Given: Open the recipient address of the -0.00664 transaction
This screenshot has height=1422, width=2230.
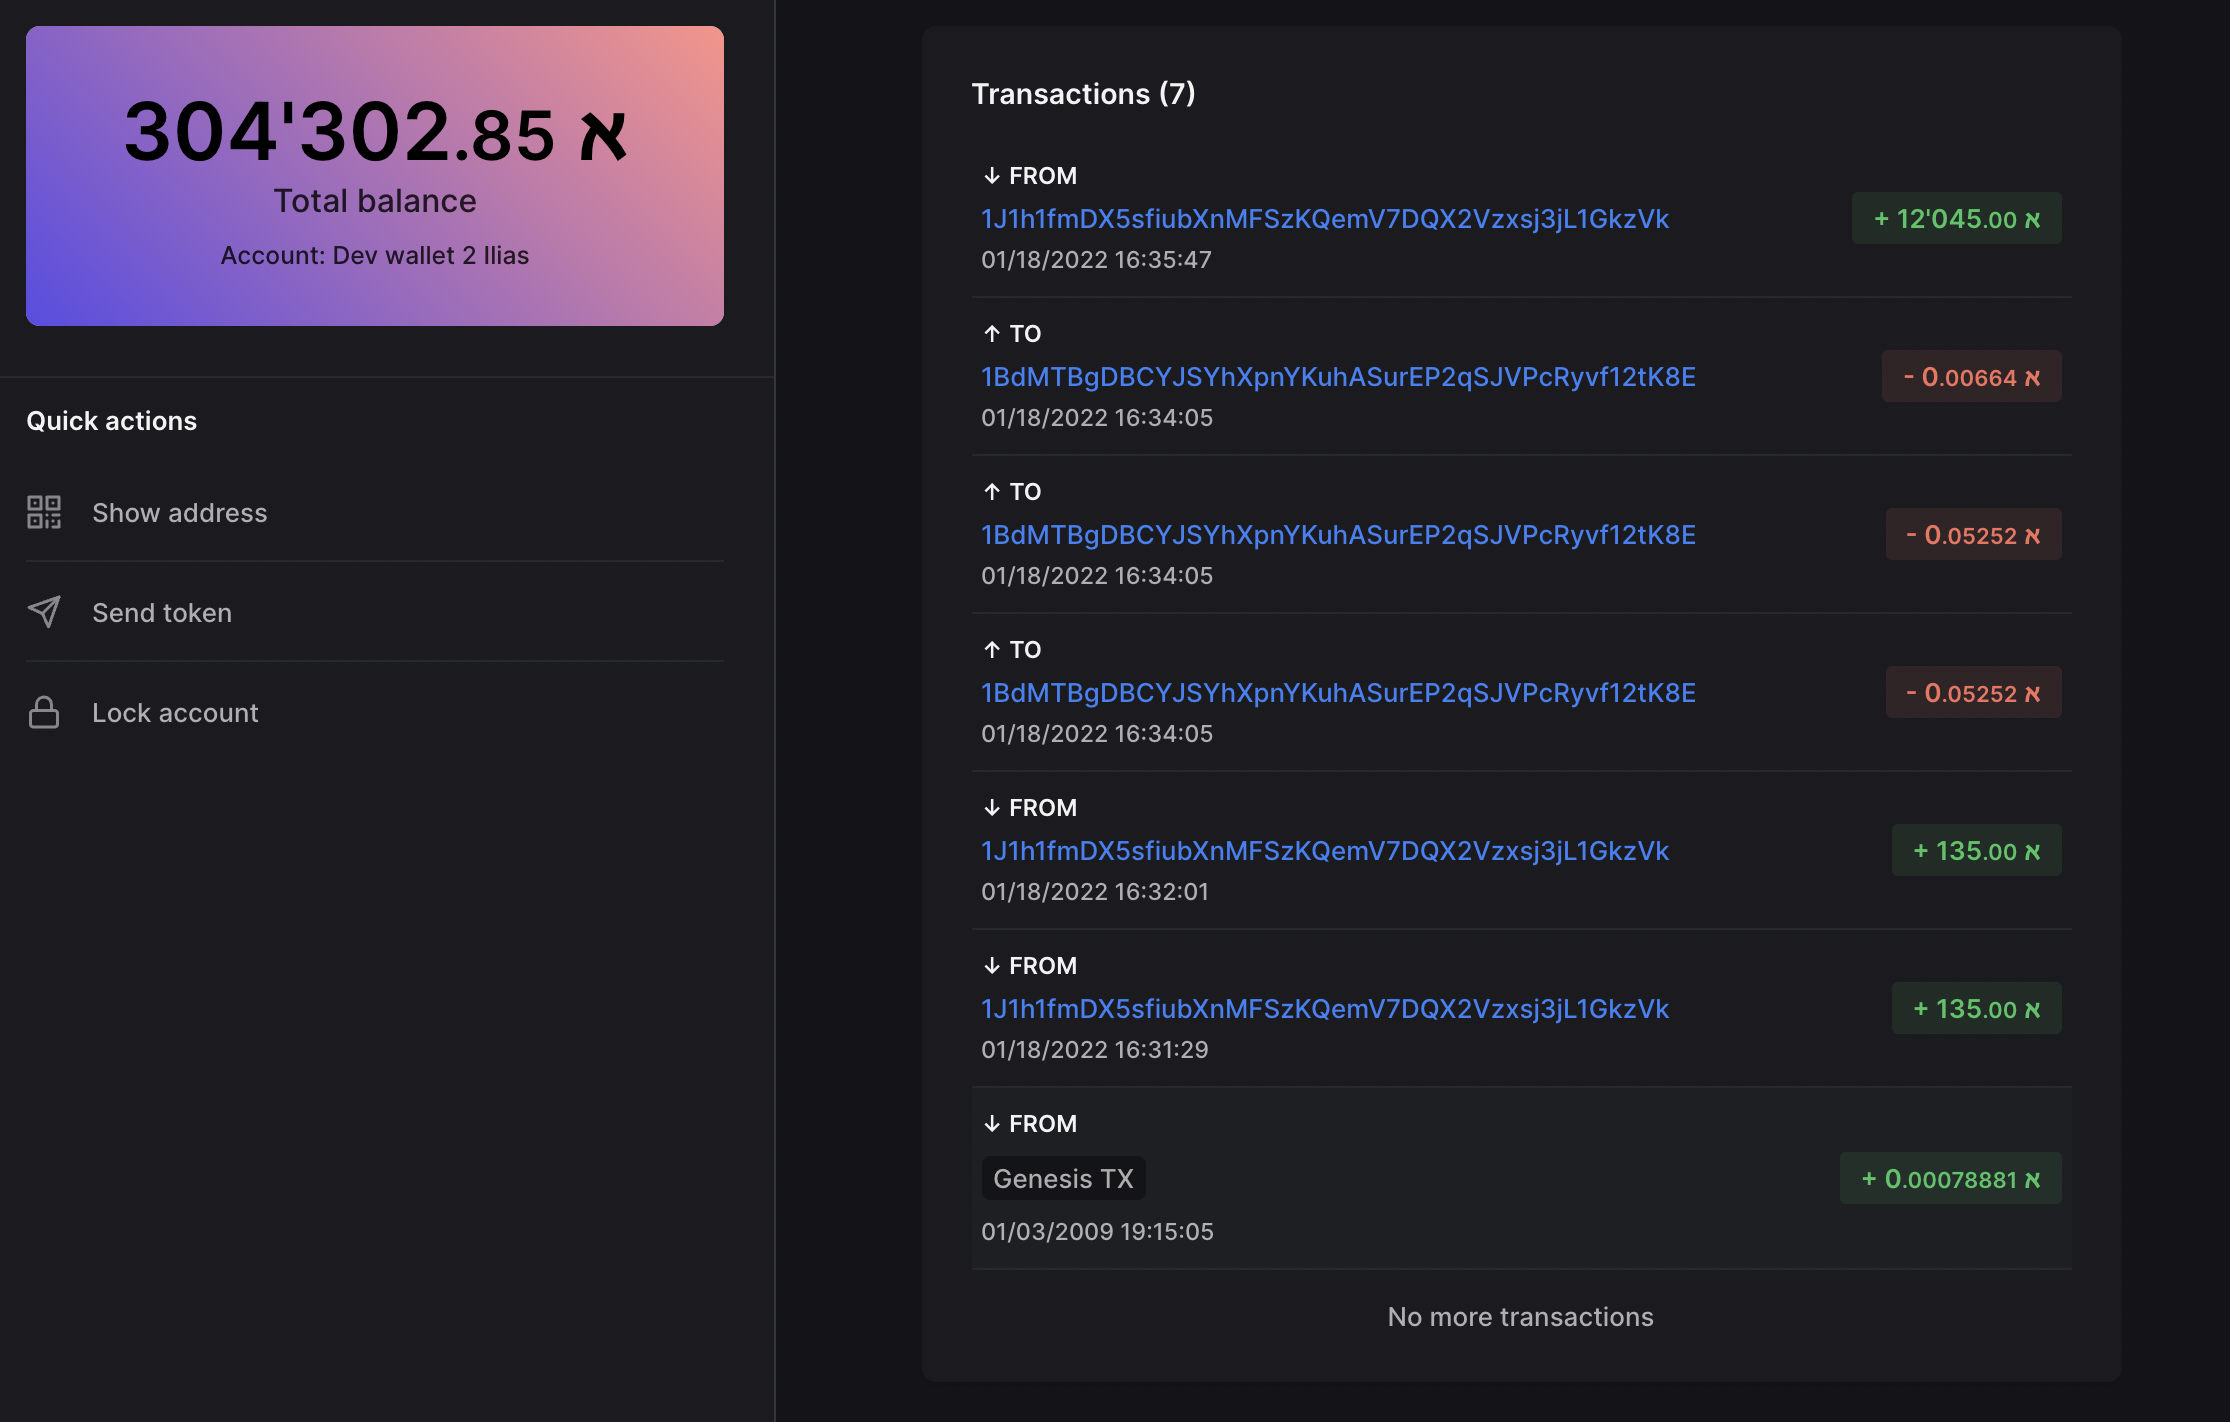Looking at the screenshot, I should (x=1337, y=376).
